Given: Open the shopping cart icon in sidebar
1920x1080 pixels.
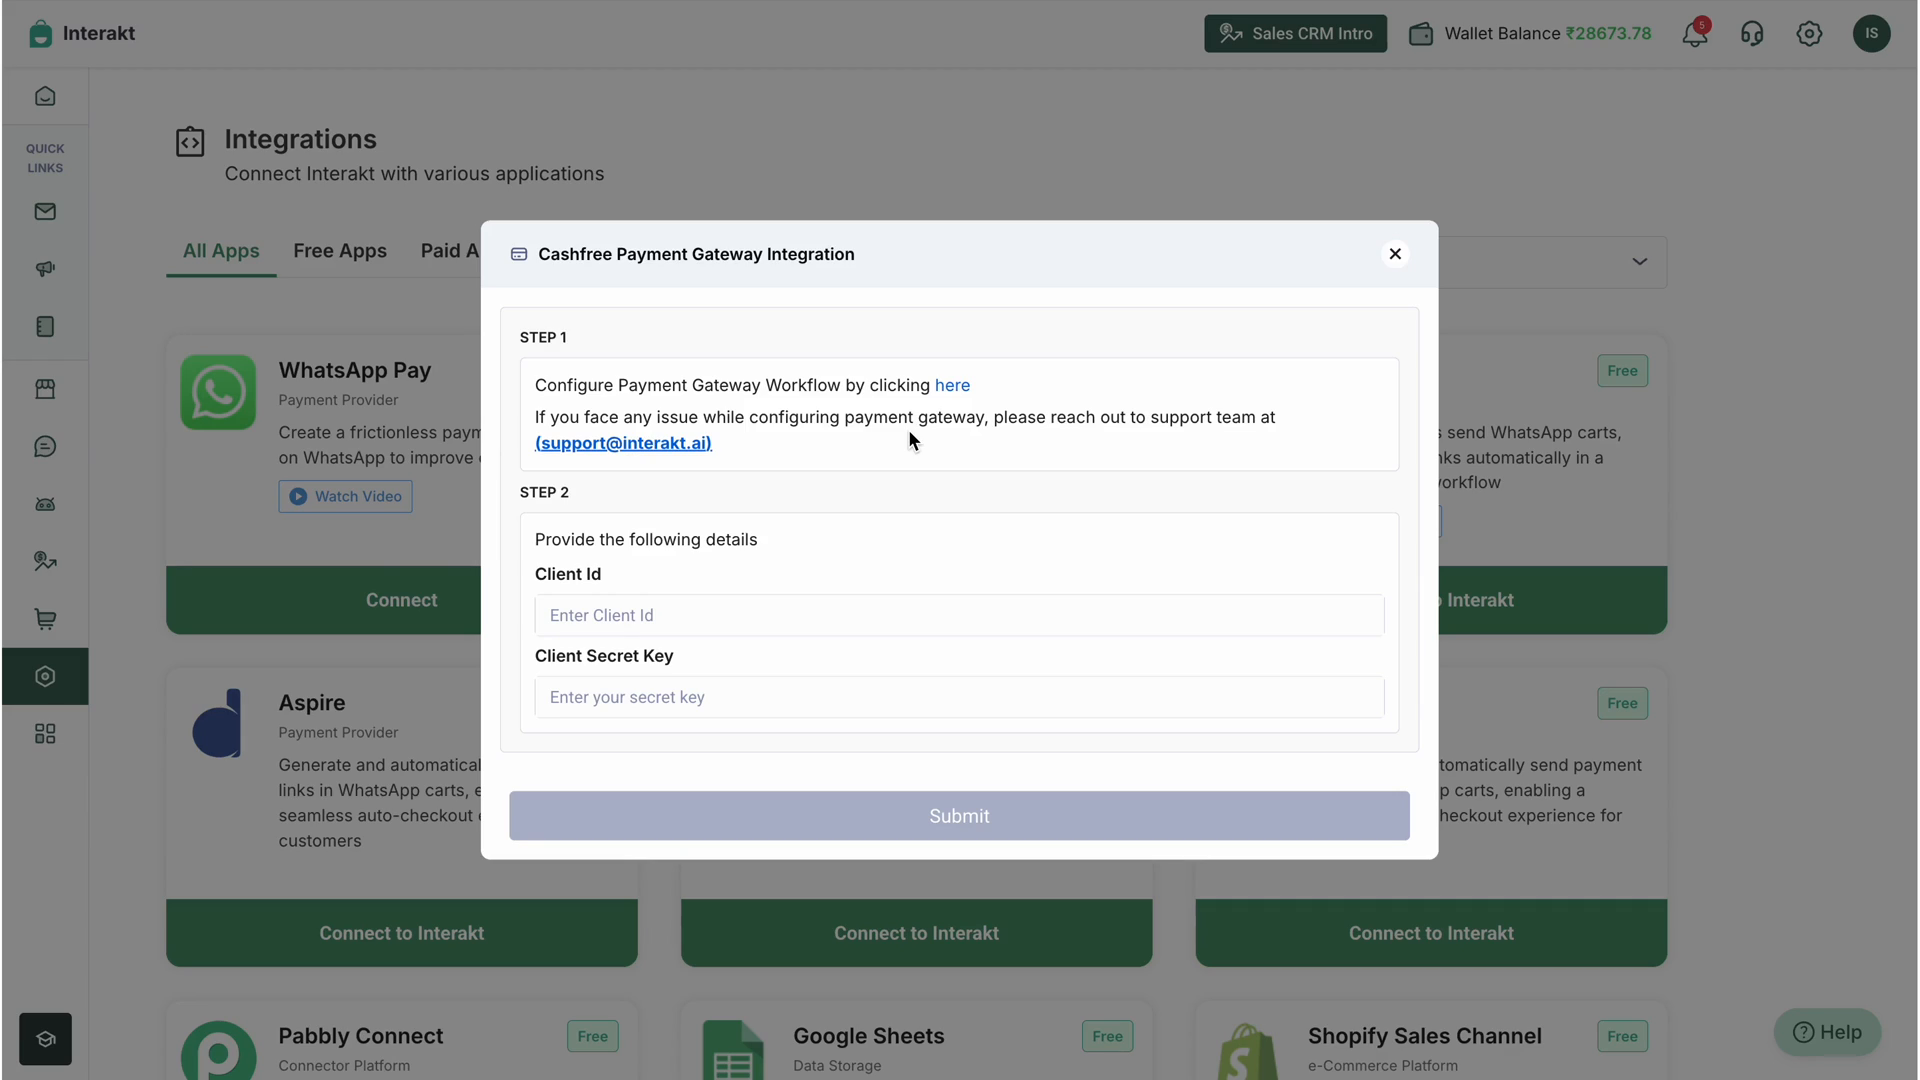Looking at the screenshot, I should click(x=45, y=619).
